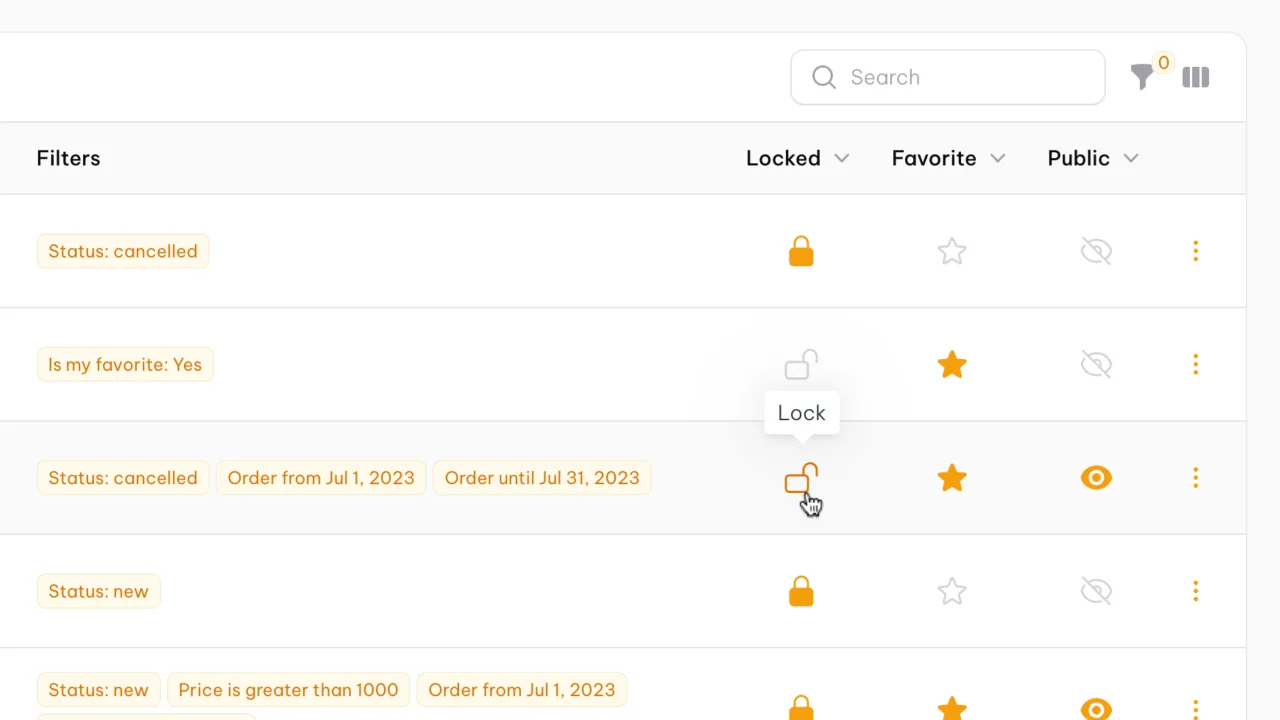Image resolution: width=1280 pixels, height=720 pixels.
Task: Lock the 'Is my favorite: Yes' filter row
Action: (801, 364)
